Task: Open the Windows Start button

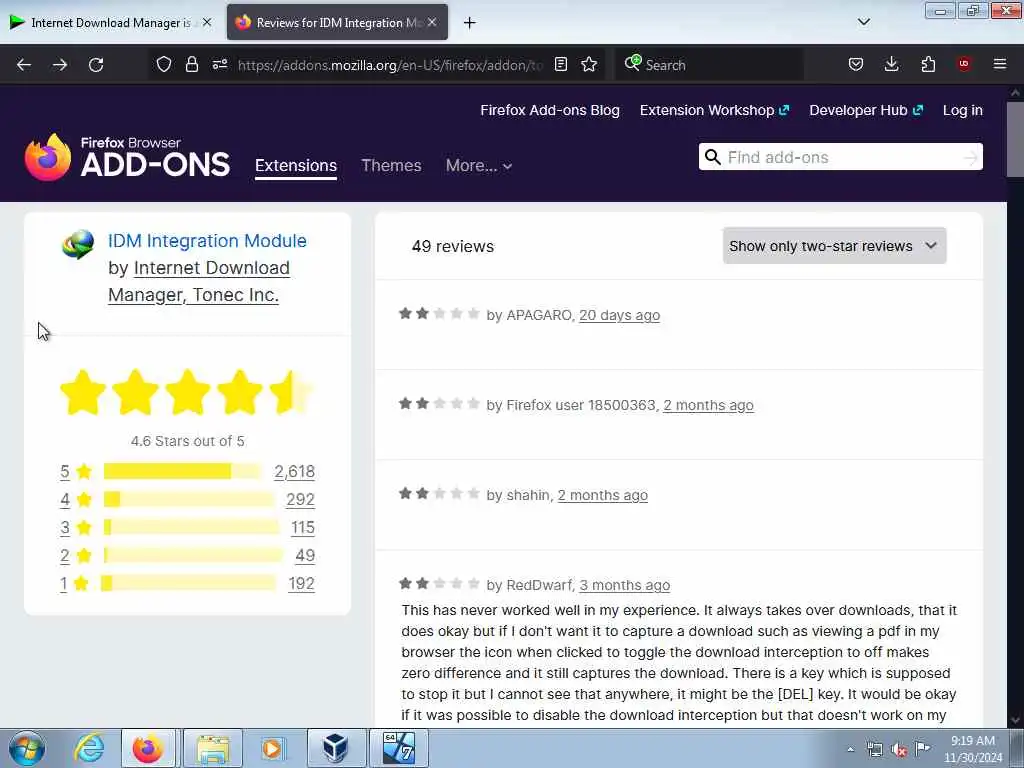Action: click(x=27, y=748)
